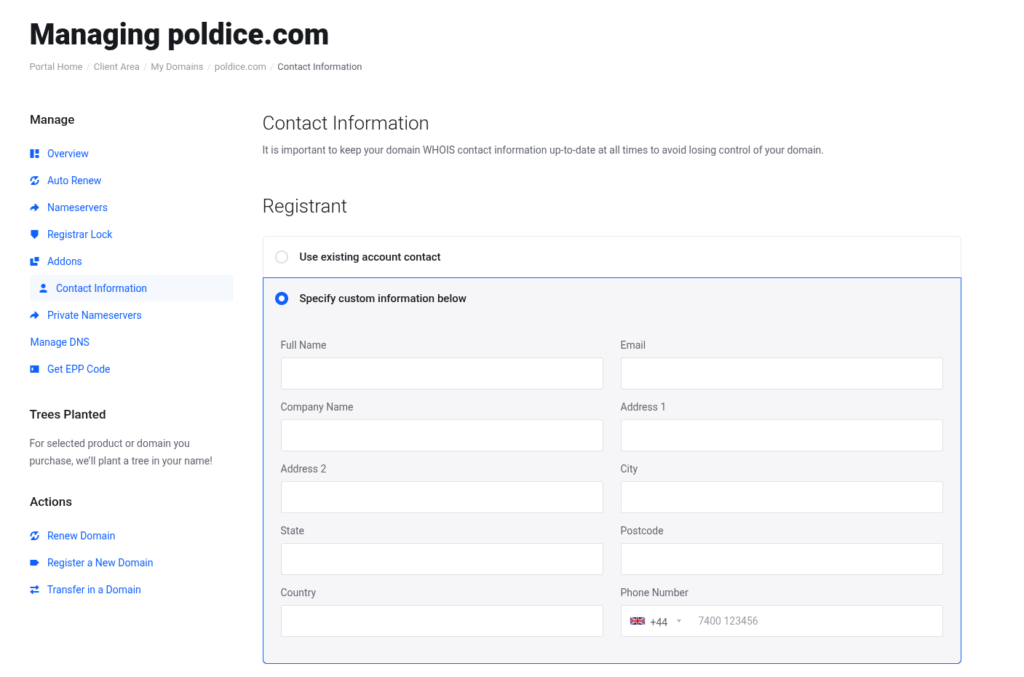Click the Registrar Lock shield icon
This screenshot has width=1024, height=677.
pyautogui.click(x=35, y=235)
